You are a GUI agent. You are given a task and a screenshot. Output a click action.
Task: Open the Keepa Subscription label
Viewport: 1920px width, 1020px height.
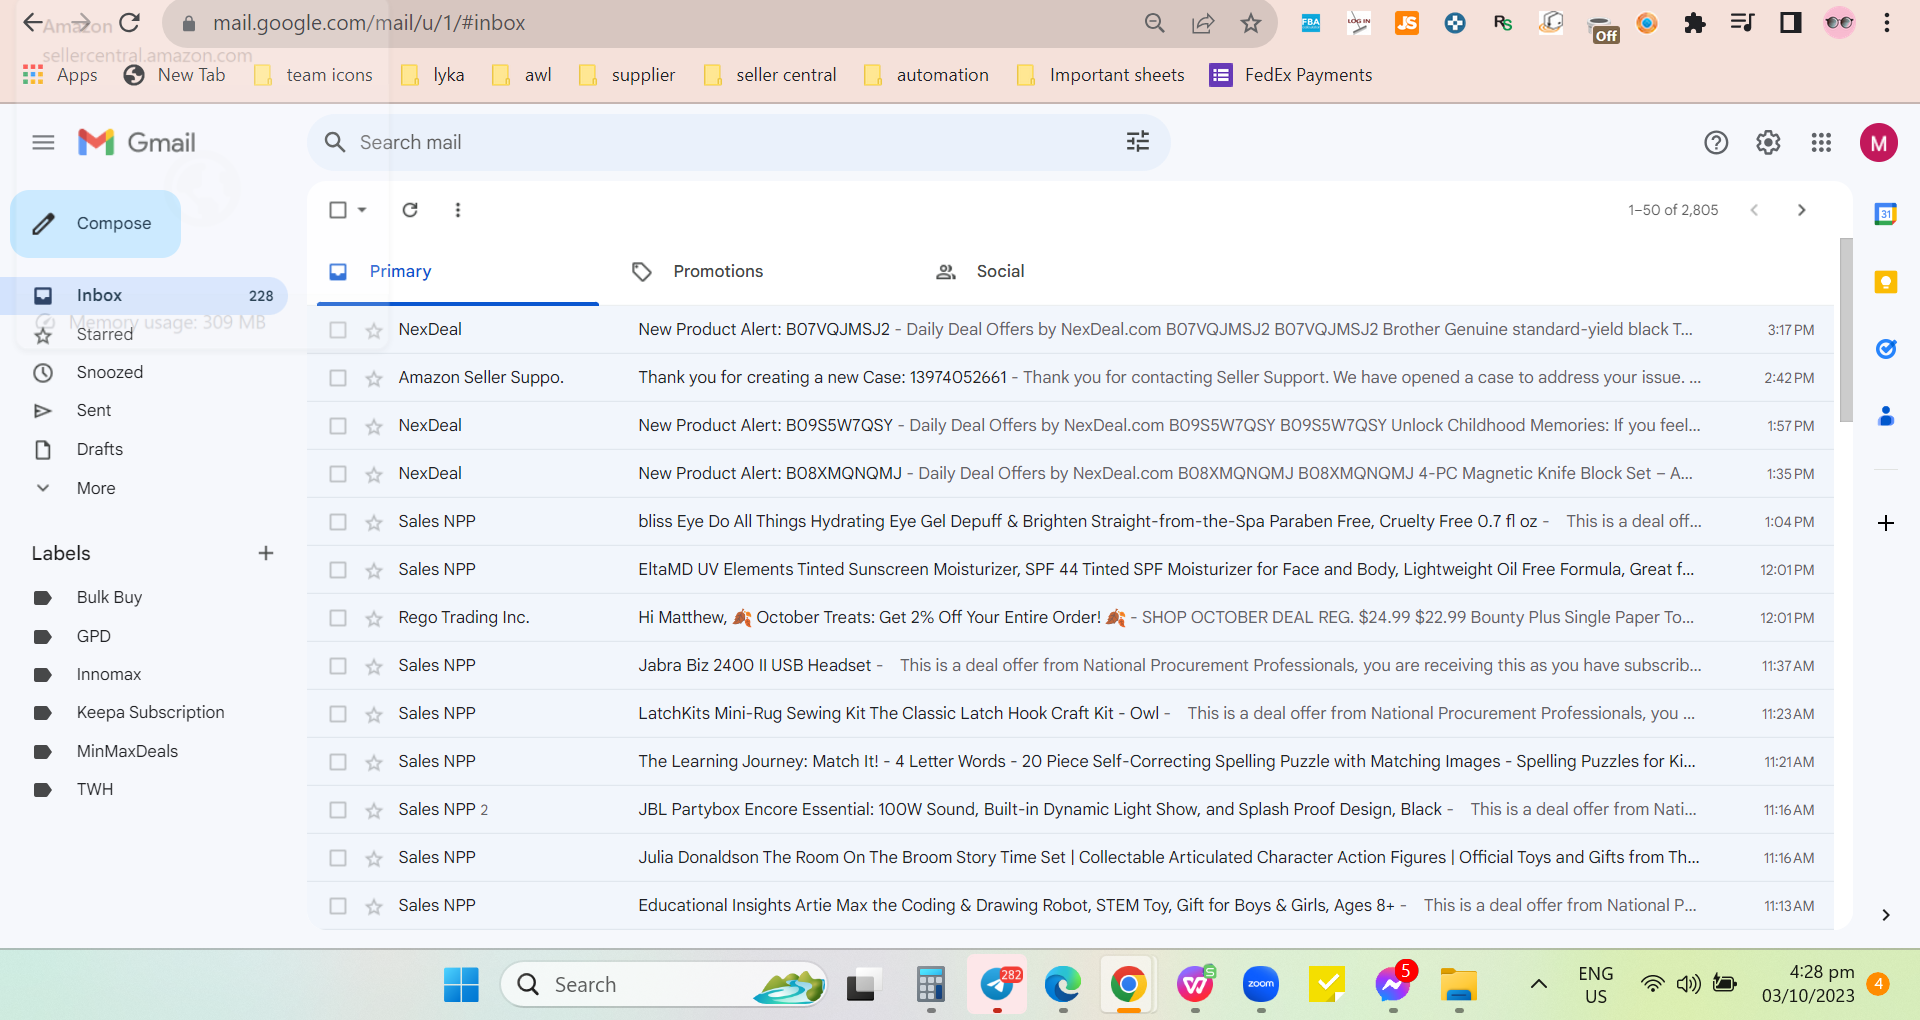click(150, 712)
